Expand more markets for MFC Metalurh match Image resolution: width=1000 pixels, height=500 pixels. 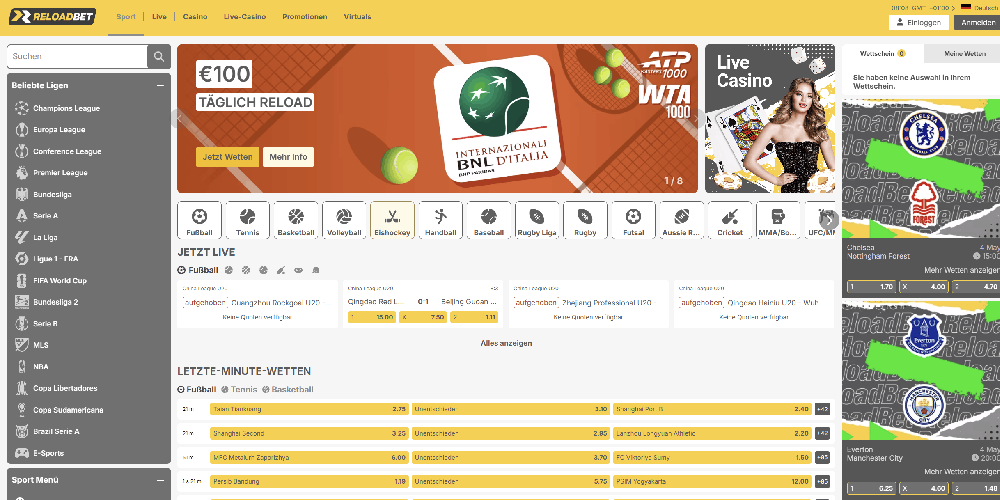click(x=823, y=457)
